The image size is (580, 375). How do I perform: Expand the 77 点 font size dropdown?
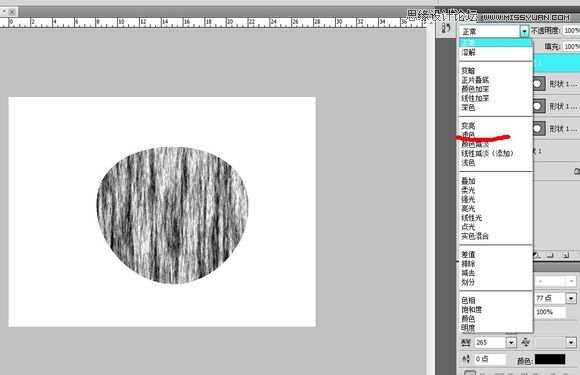[x=571, y=298]
